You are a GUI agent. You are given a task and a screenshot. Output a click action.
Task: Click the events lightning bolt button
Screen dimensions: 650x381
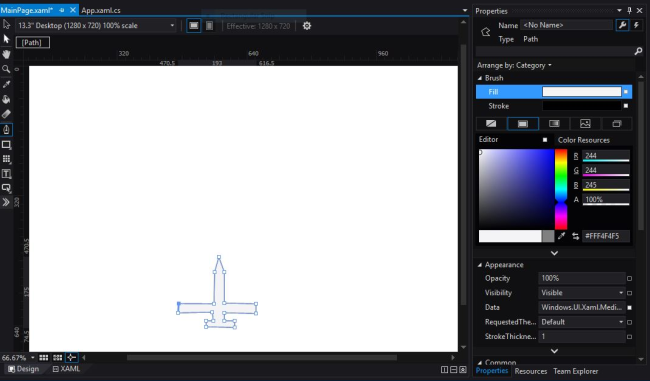point(636,25)
